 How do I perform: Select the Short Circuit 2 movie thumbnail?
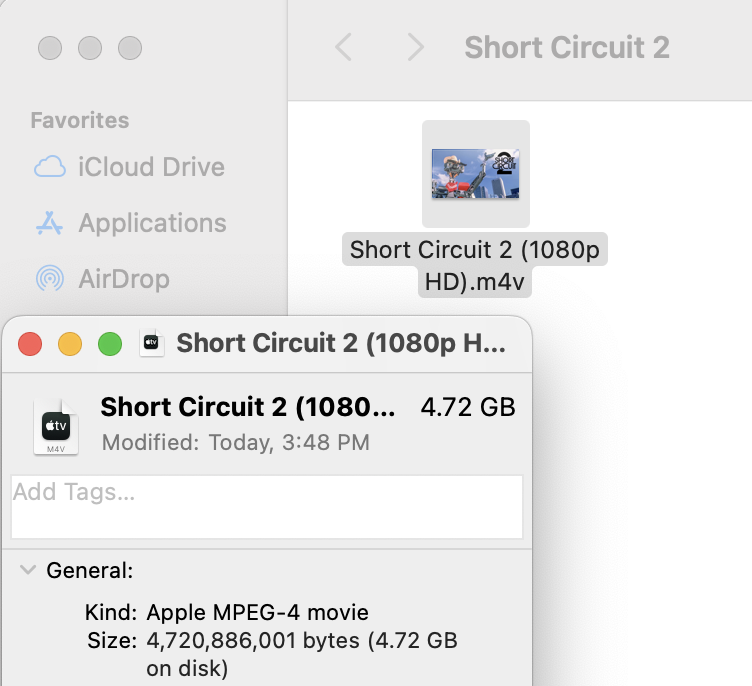click(475, 174)
